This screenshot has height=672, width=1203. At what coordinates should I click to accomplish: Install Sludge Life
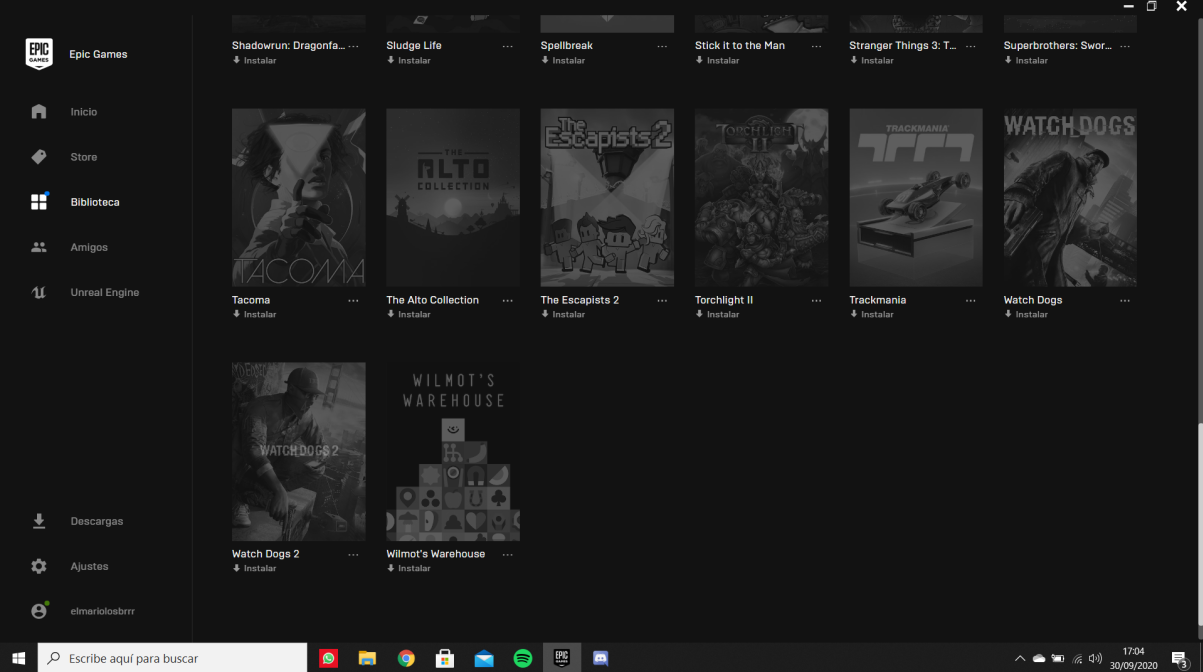(408, 60)
